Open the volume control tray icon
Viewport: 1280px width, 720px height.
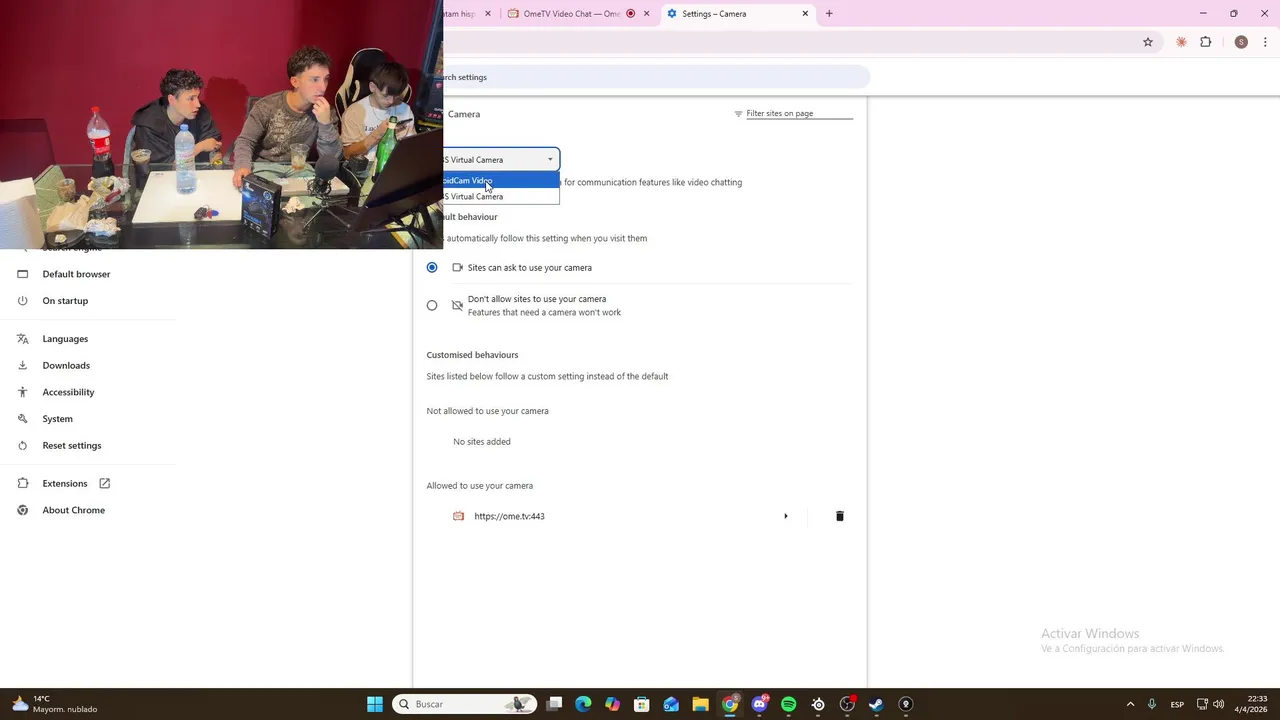[x=1218, y=704]
